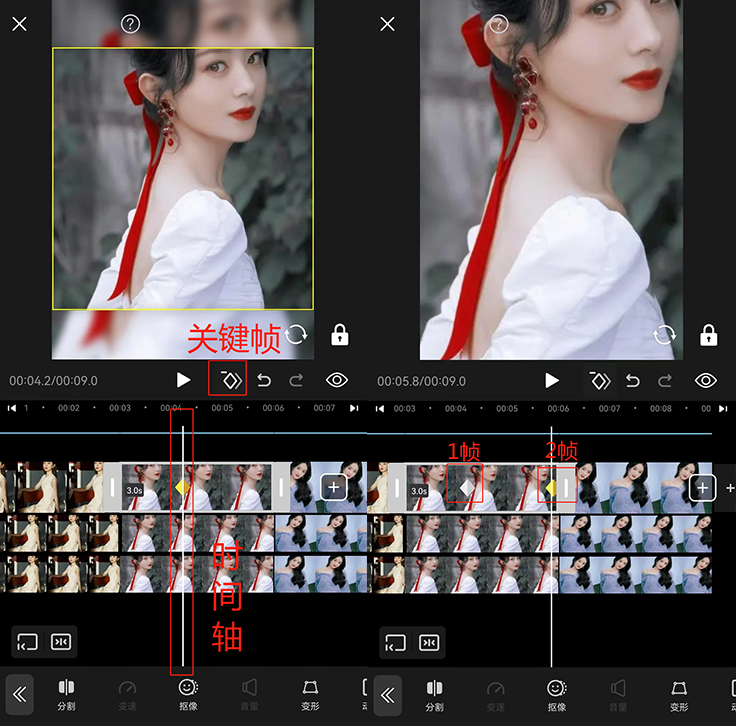This screenshot has height=726, width=736.
Task: Select 变速 speed tool in right toolbar
Action: click(496, 696)
